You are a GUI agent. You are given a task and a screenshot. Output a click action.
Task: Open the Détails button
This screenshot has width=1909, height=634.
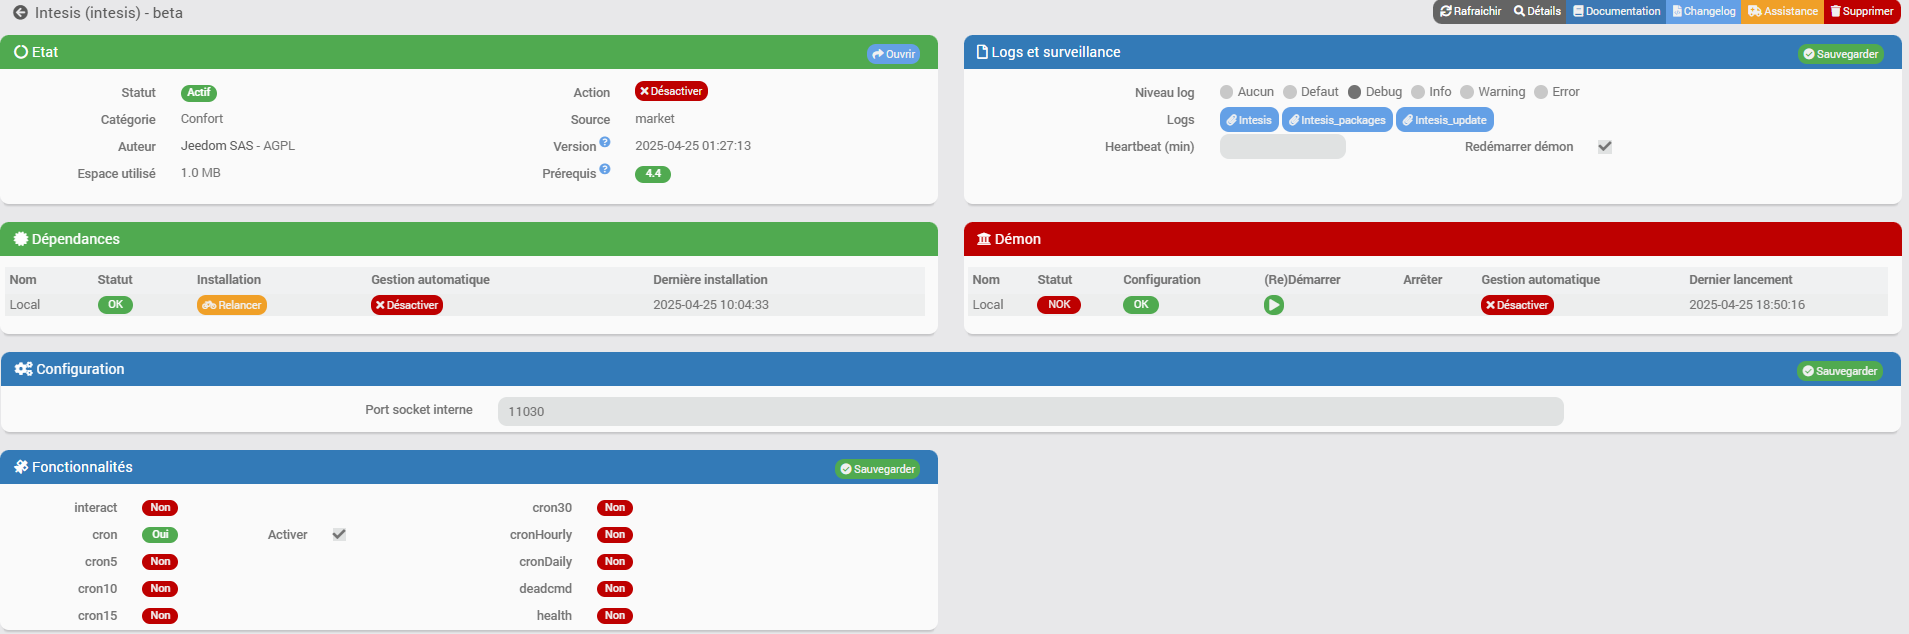(x=1537, y=11)
